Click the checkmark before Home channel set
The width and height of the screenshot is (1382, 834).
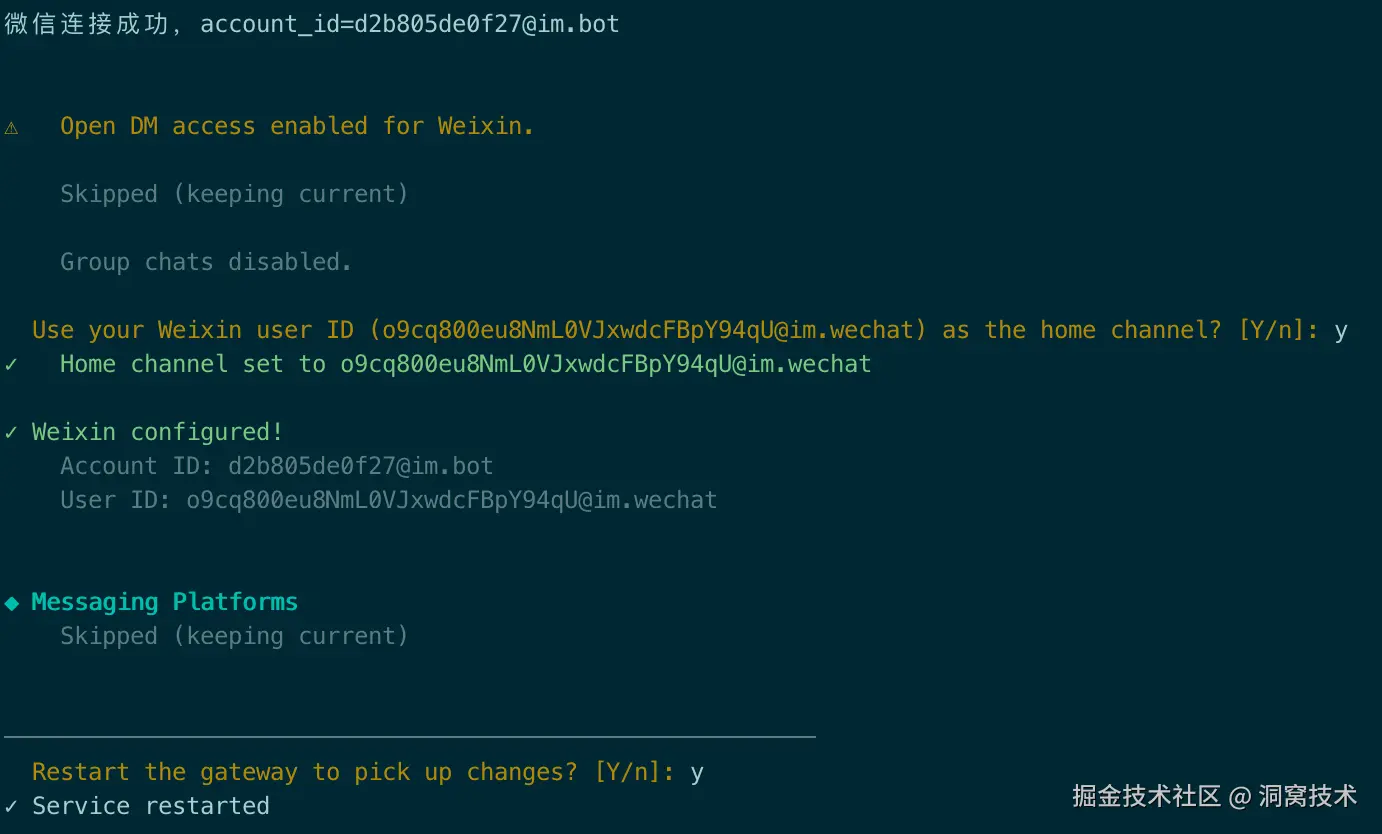click(x=11, y=364)
